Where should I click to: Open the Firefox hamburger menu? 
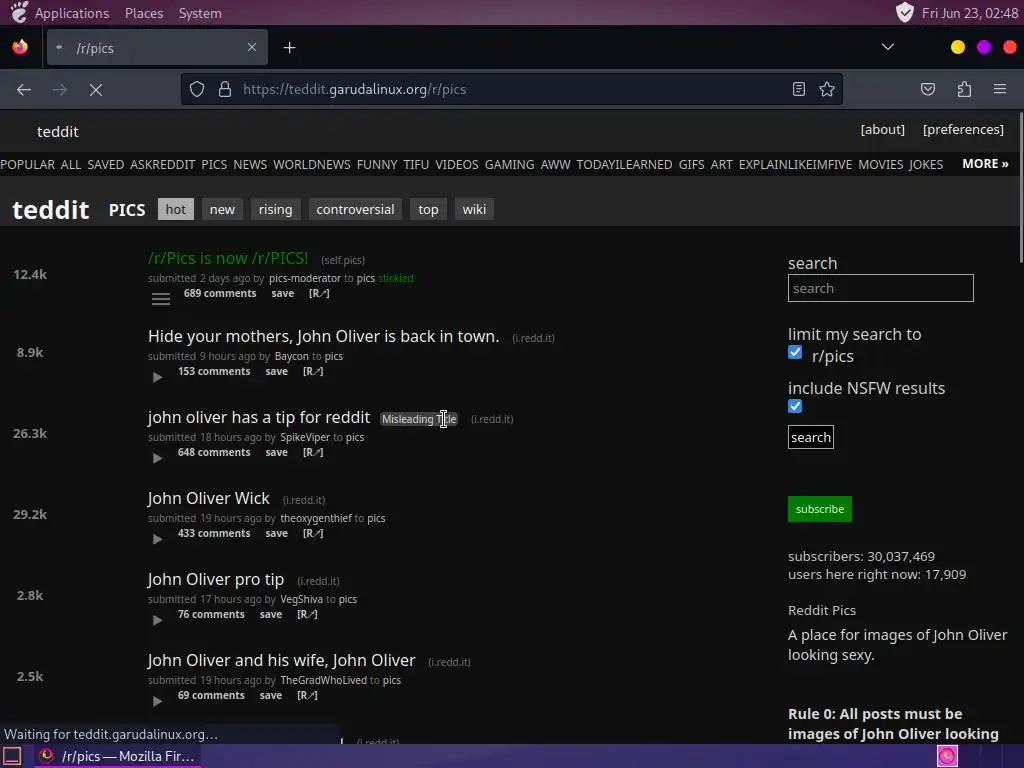point(1000,89)
